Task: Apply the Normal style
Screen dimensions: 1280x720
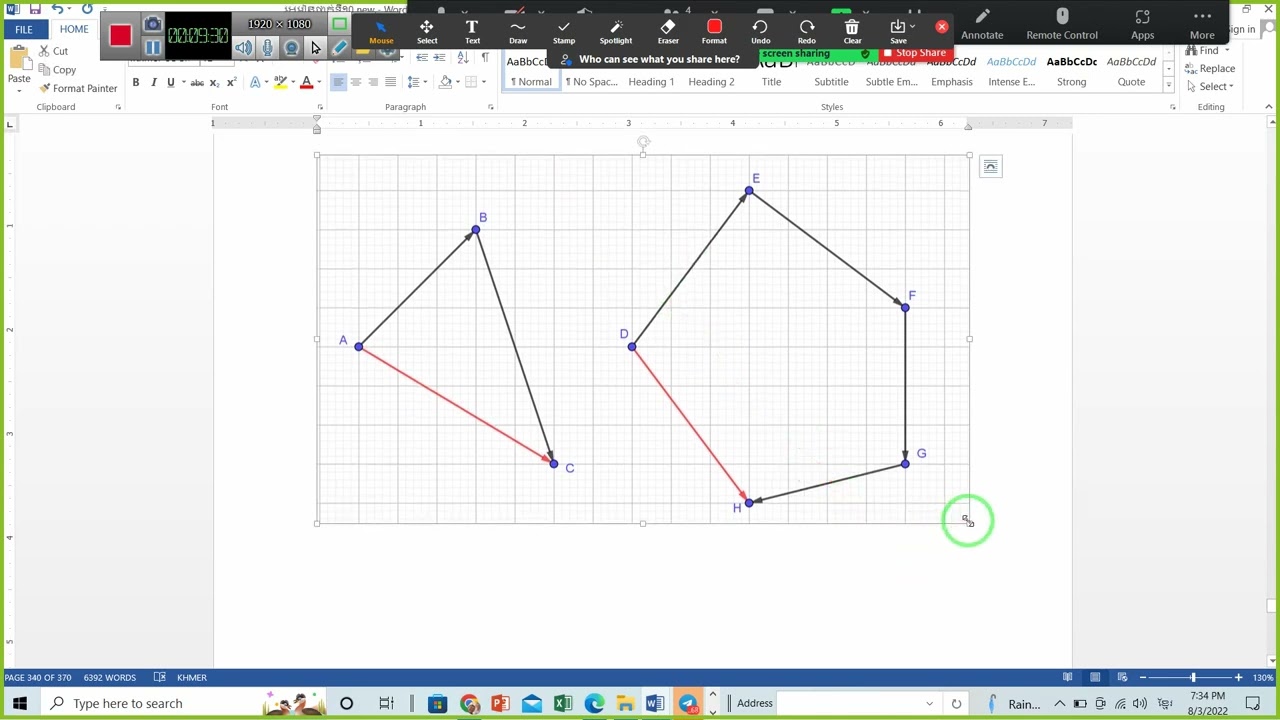Action: click(x=530, y=70)
